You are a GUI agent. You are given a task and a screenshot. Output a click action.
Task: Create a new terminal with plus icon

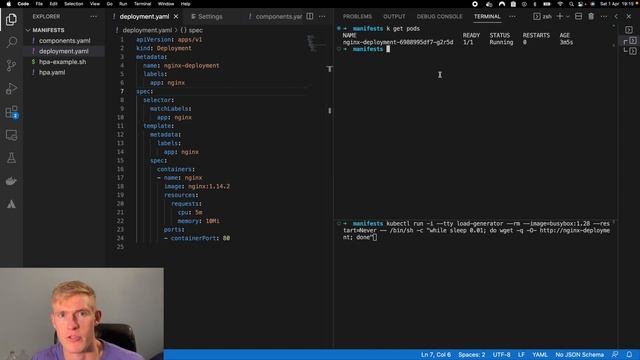[x=560, y=16]
